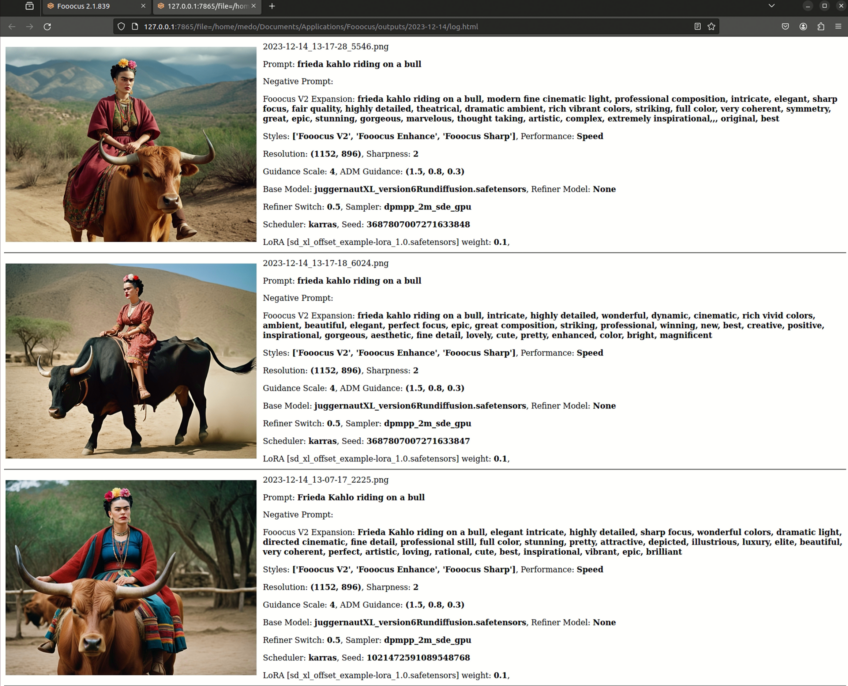Click the seed value 1021472591089548768
The height and width of the screenshot is (686, 848).
click(418, 657)
